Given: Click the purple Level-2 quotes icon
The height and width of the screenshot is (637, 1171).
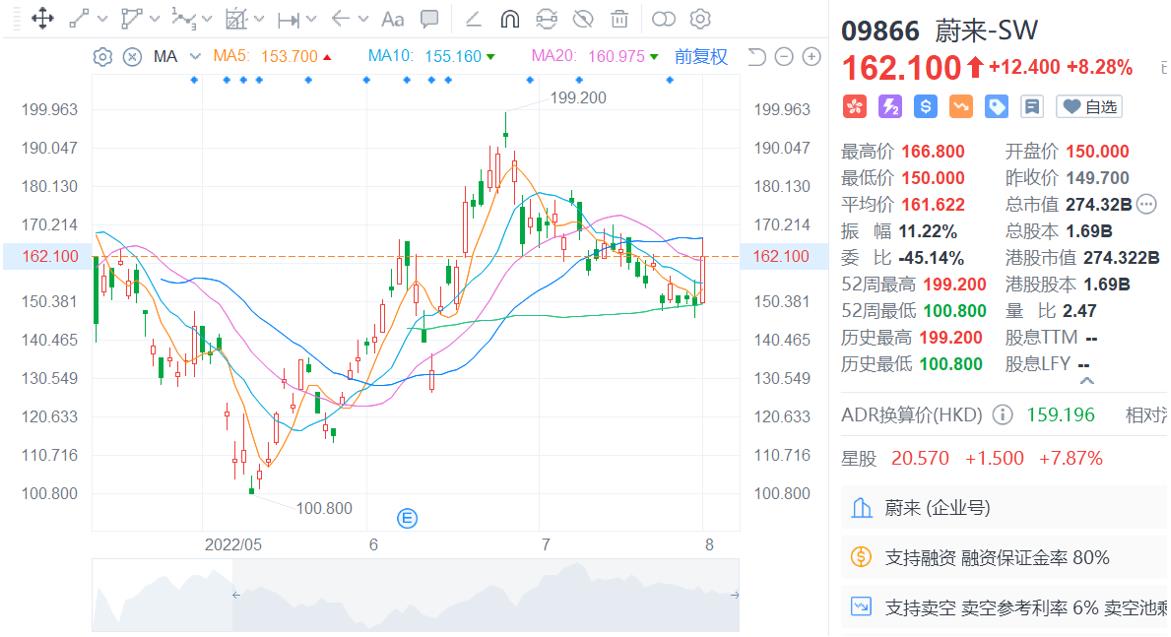Looking at the screenshot, I should point(890,106).
